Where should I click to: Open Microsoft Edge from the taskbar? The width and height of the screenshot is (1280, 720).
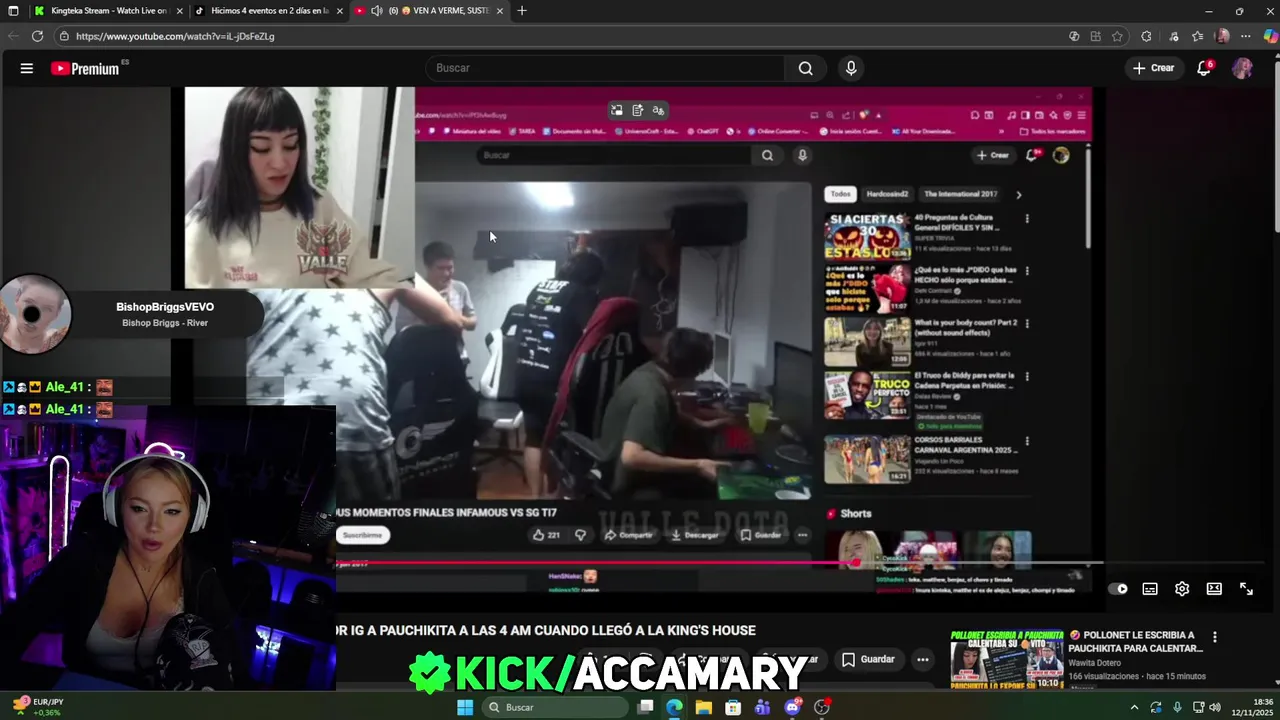(x=675, y=707)
